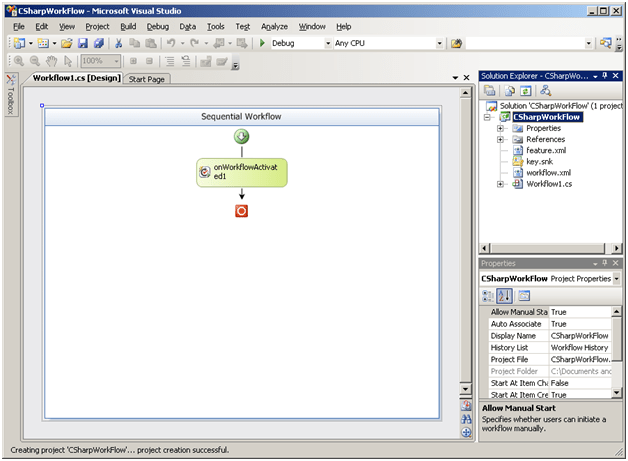The width and height of the screenshot is (628, 461).
Task: Select the onWorkflowActivated1 activity
Action: [x=241, y=172]
